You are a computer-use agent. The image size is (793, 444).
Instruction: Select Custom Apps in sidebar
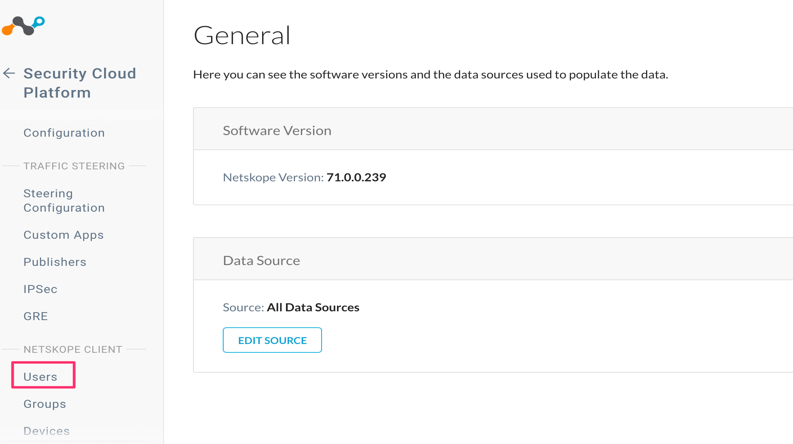point(63,235)
